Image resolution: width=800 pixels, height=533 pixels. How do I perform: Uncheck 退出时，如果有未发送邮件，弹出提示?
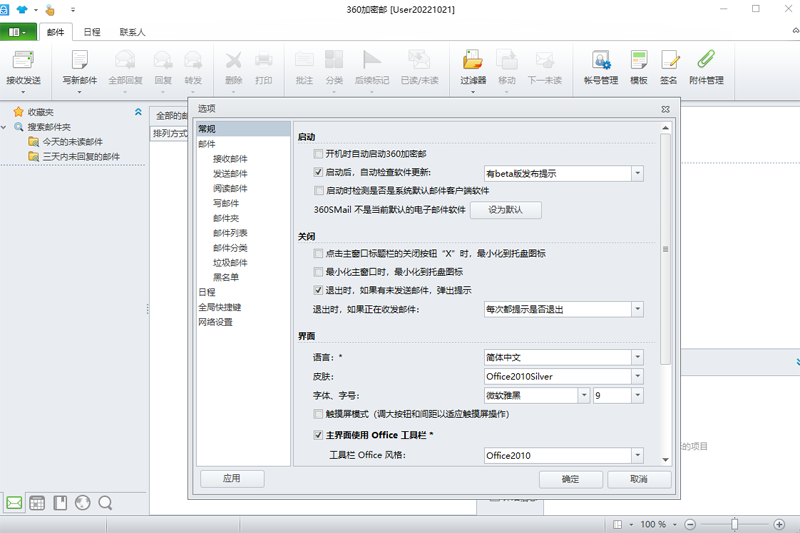click(318, 290)
